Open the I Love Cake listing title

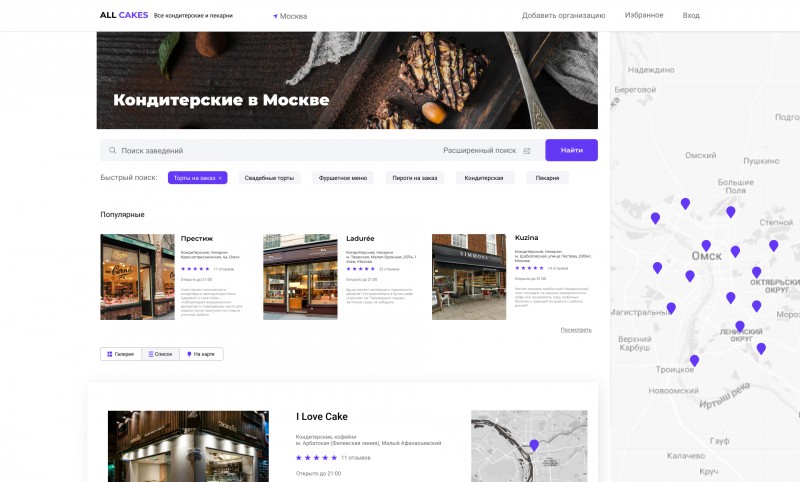point(322,417)
